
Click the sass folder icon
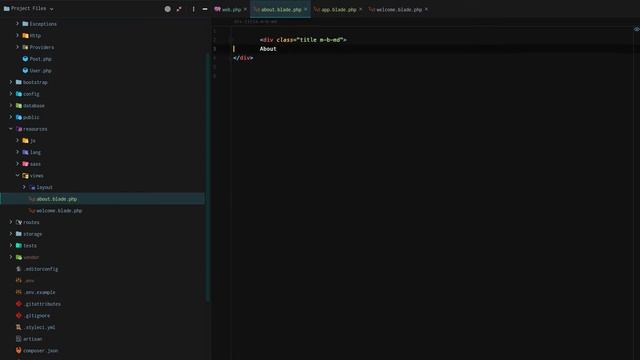click(x=25, y=164)
